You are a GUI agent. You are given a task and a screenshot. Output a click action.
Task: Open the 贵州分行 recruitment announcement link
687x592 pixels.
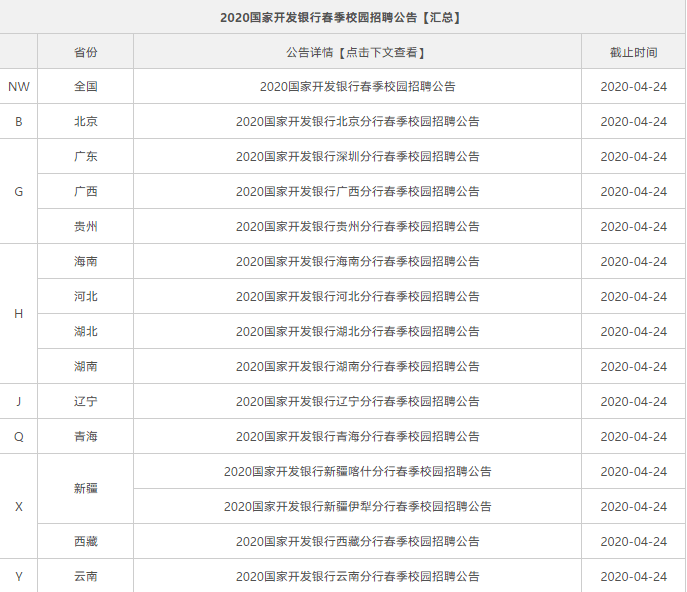(358, 227)
